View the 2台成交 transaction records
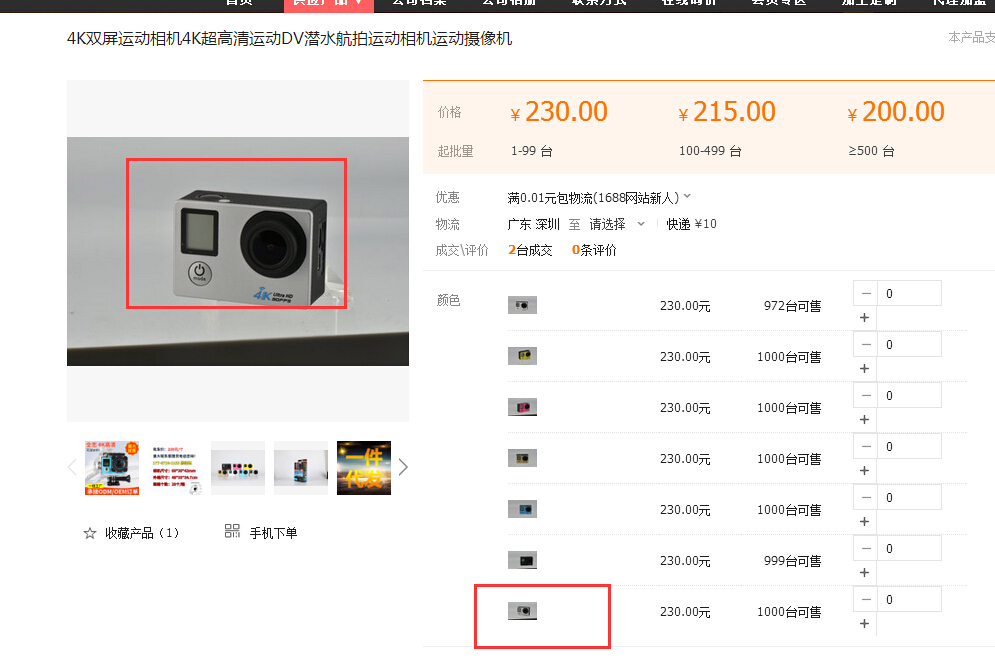The width and height of the screenshot is (995, 665). point(530,250)
